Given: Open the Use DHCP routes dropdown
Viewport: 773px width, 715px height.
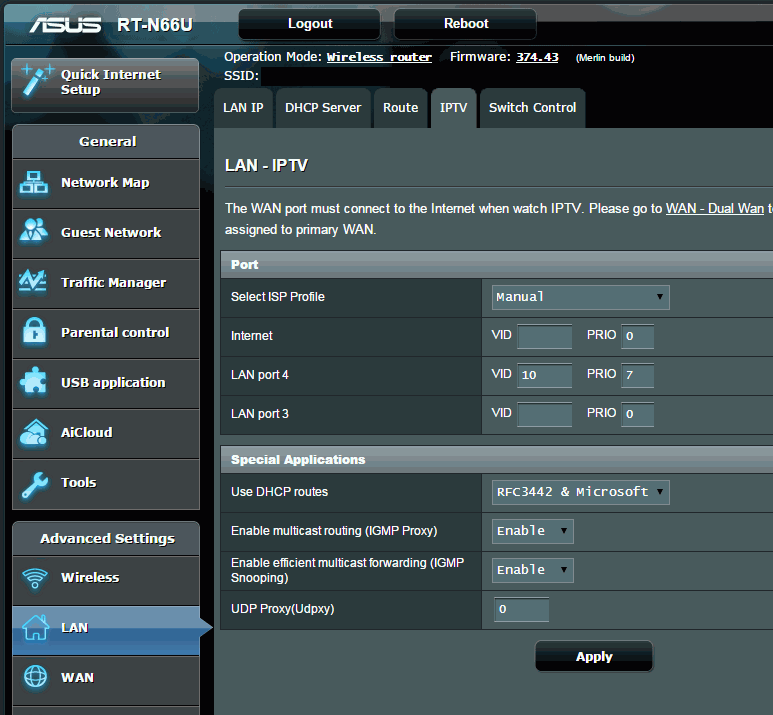Looking at the screenshot, I should pyautogui.click(x=580, y=492).
